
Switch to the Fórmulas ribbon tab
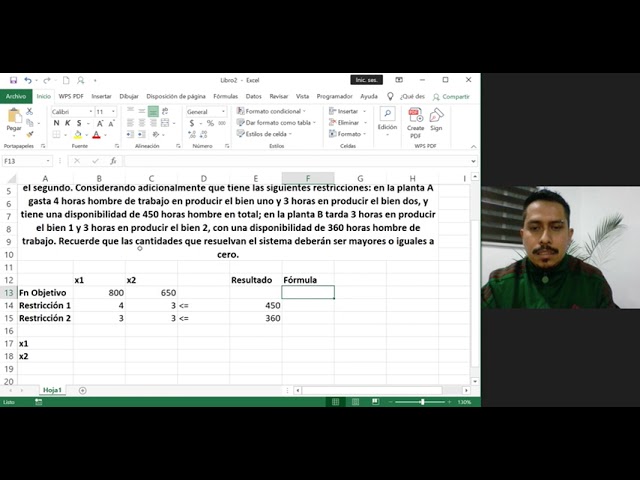[x=225, y=96]
